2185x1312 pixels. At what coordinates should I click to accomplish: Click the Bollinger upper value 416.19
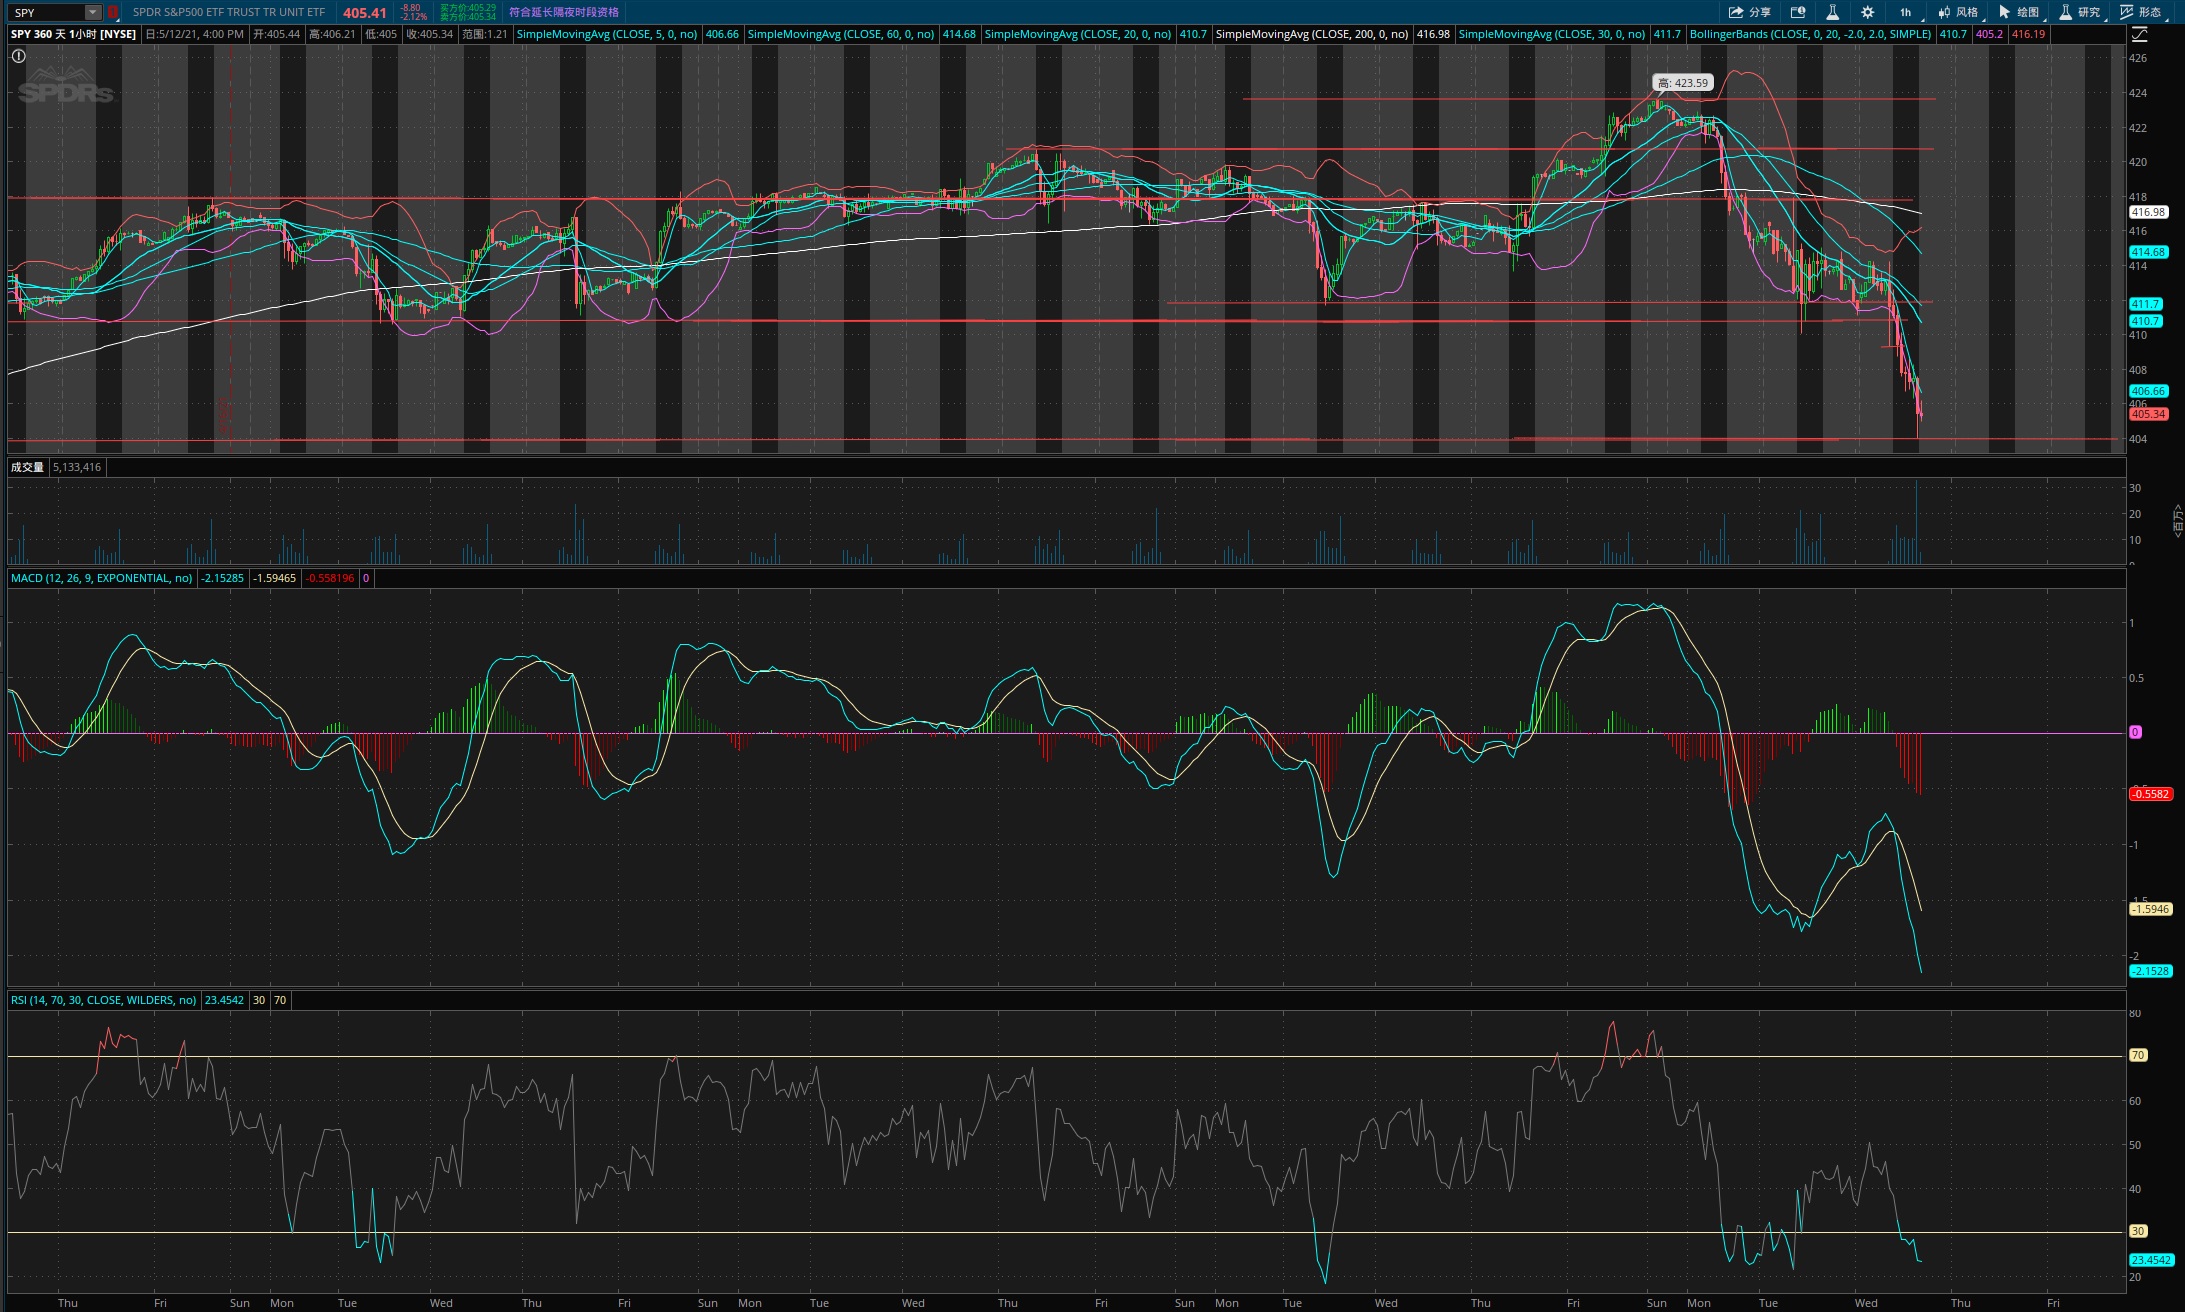(2028, 34)
